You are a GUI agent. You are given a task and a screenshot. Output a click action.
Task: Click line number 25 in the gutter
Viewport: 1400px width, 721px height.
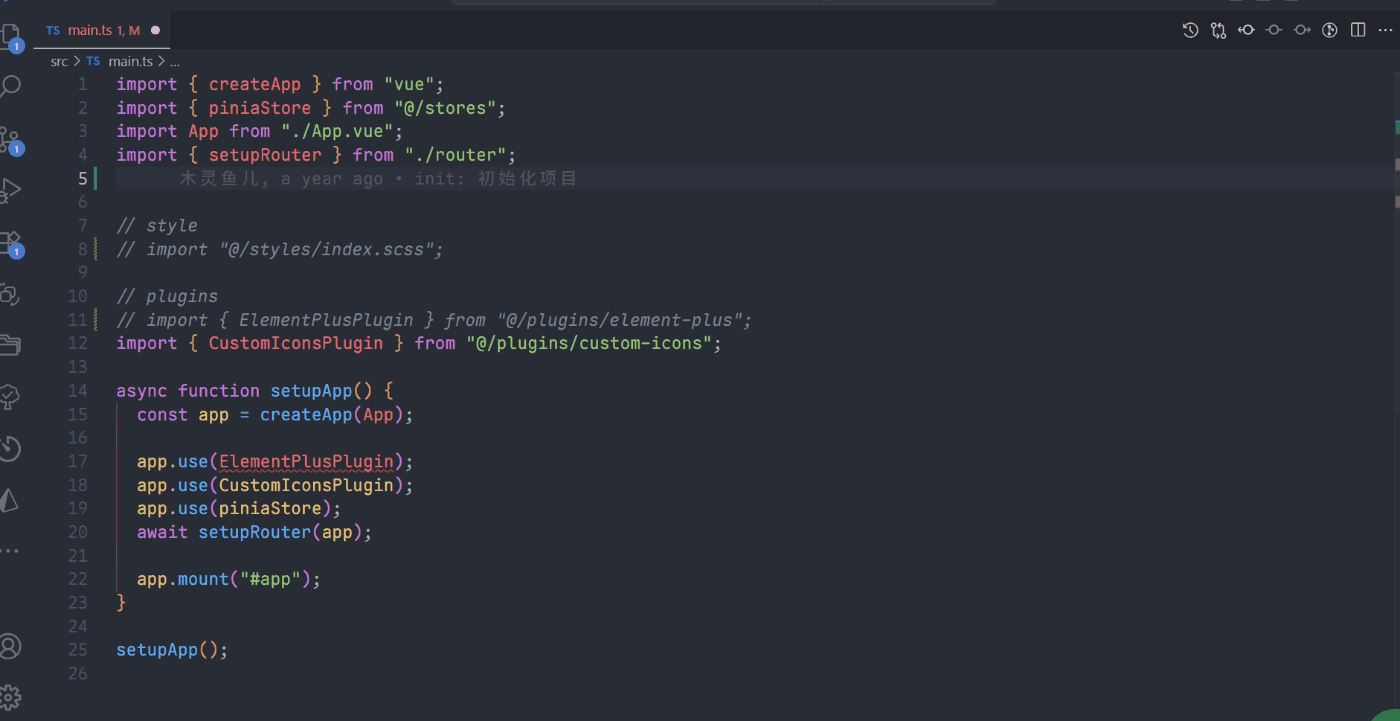pyautogui.click(x=78, y=650)
